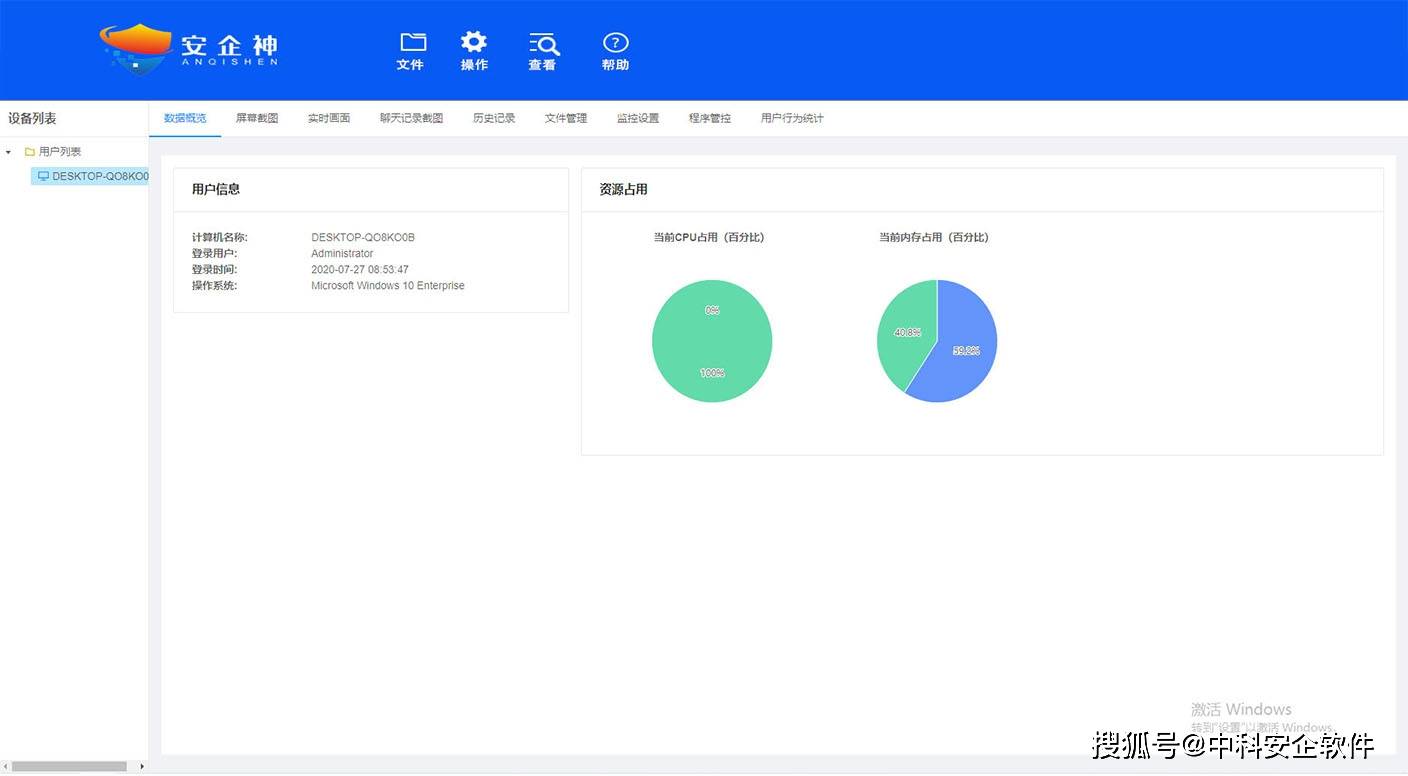Collapse the 用户列表 tree arrow
The image size is (1408, 776).
pos(9,152)
